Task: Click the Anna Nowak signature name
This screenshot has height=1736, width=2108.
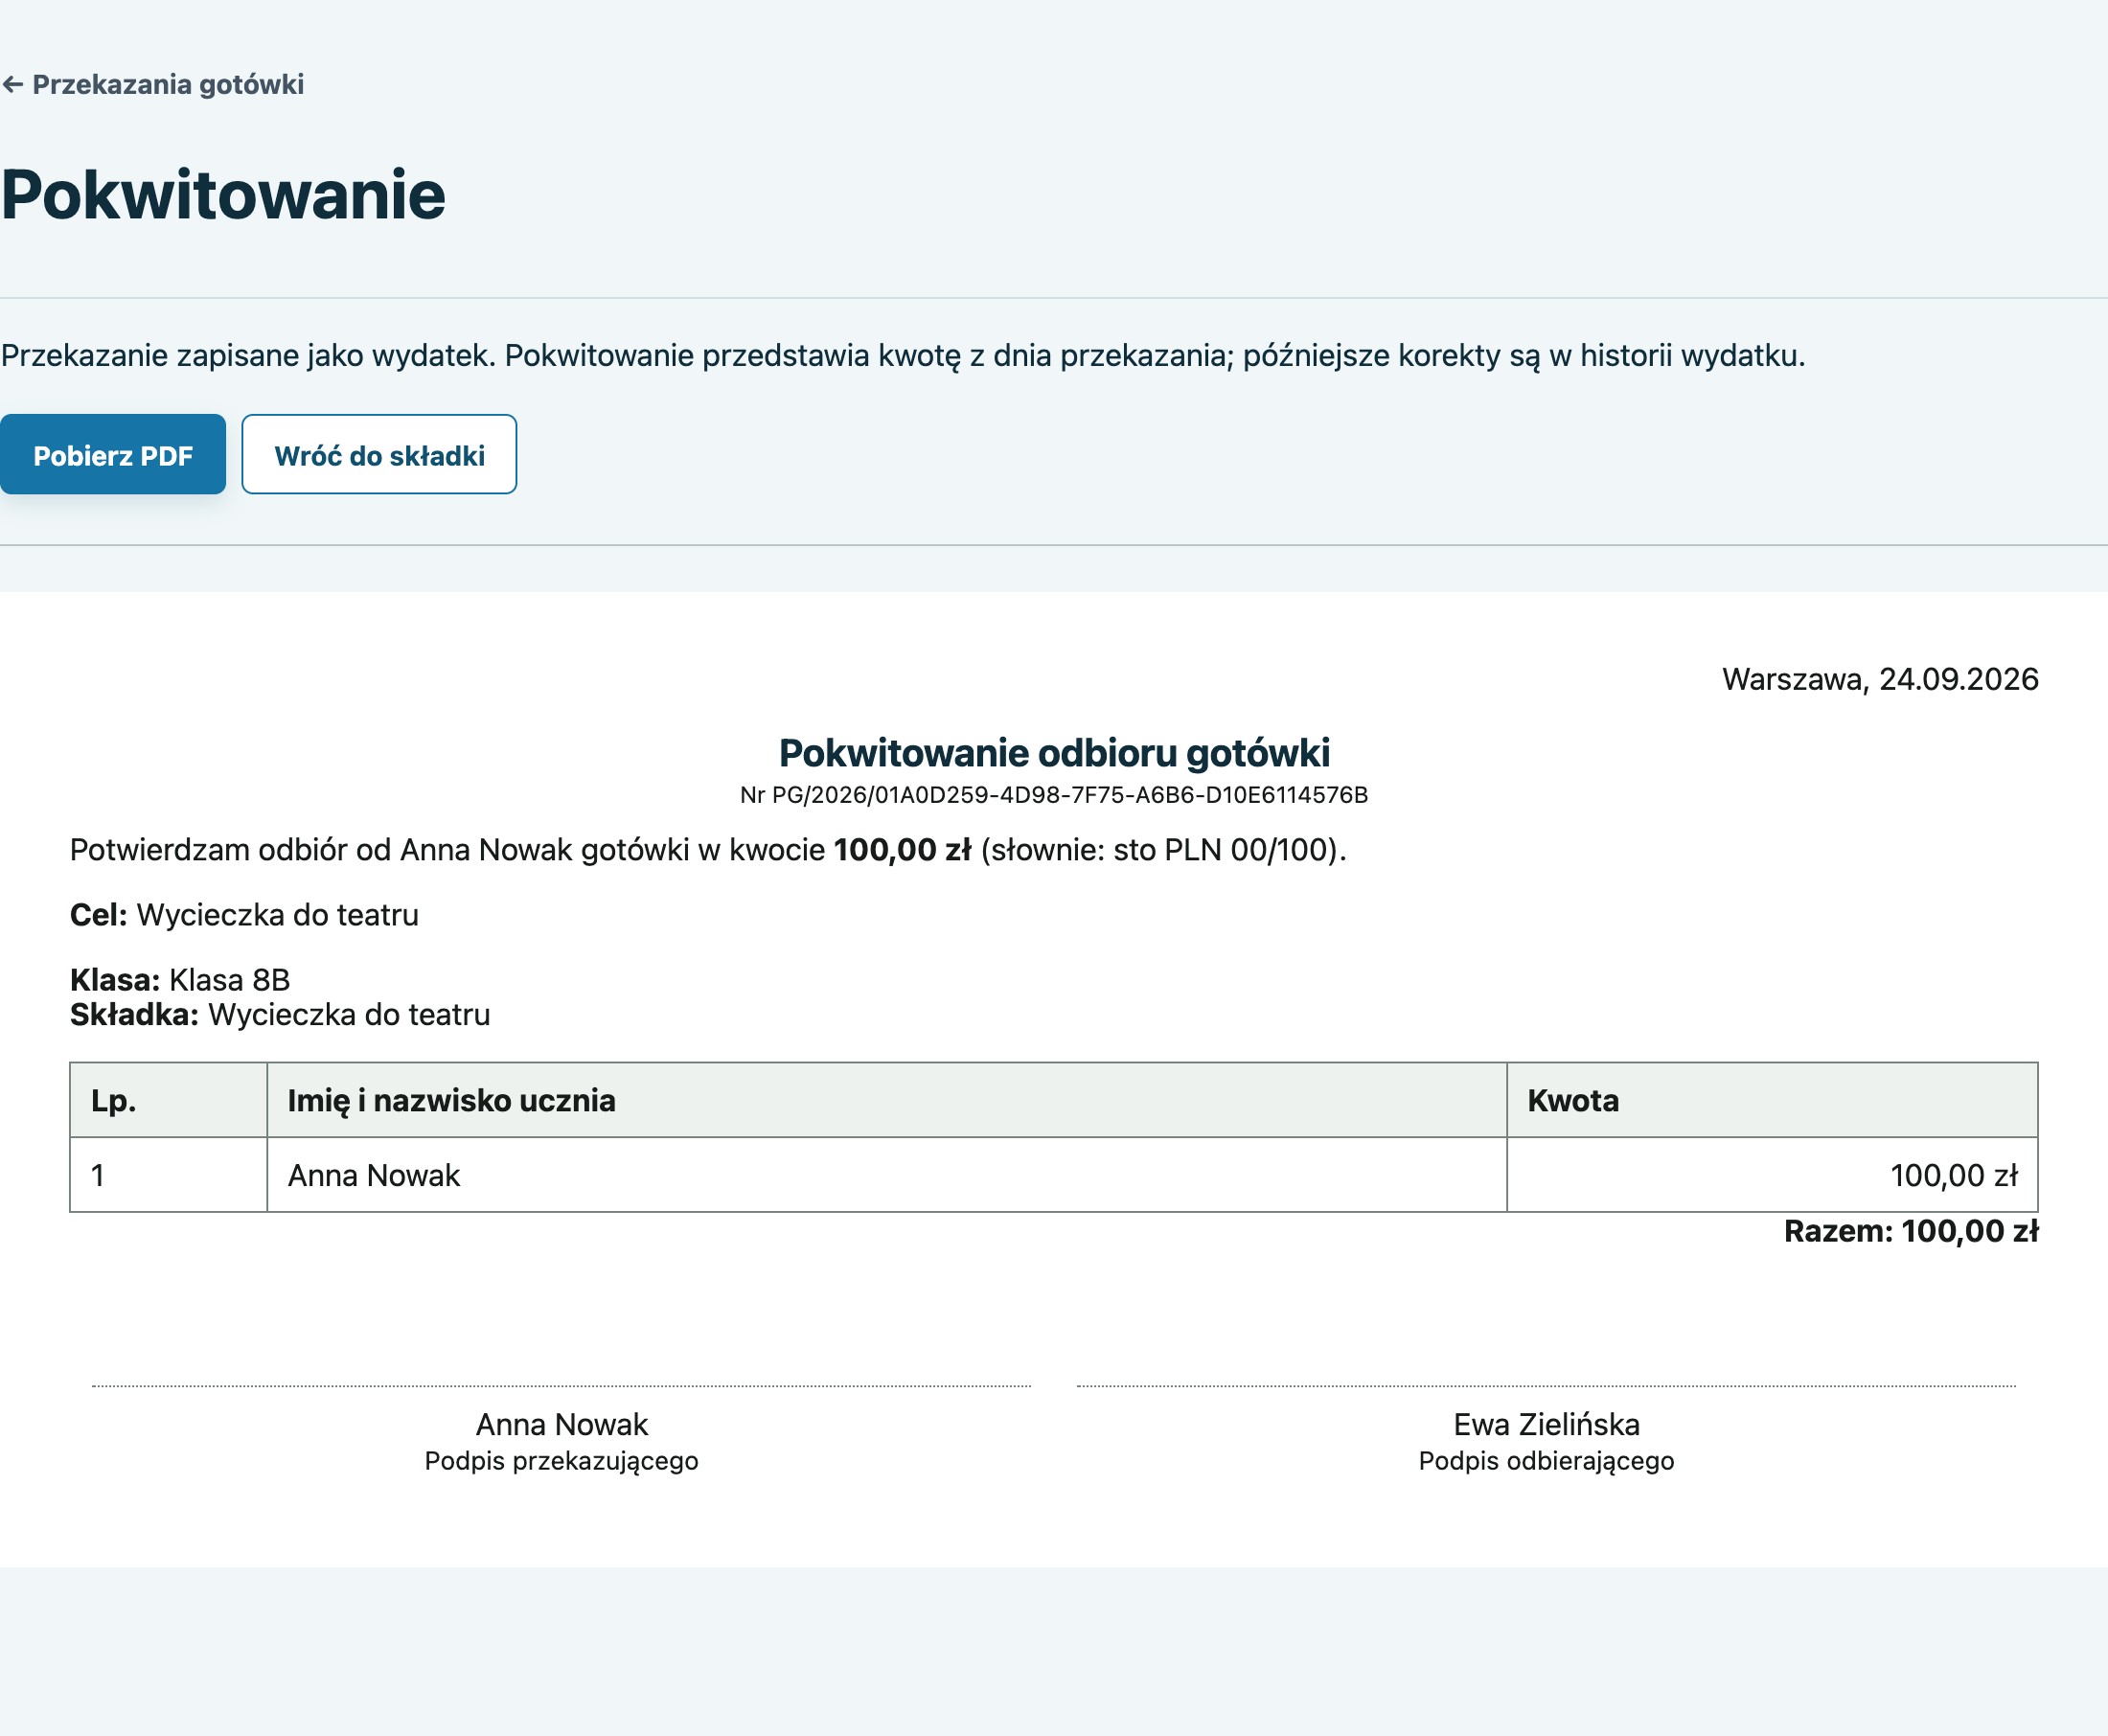Action: click(562, 1425)
